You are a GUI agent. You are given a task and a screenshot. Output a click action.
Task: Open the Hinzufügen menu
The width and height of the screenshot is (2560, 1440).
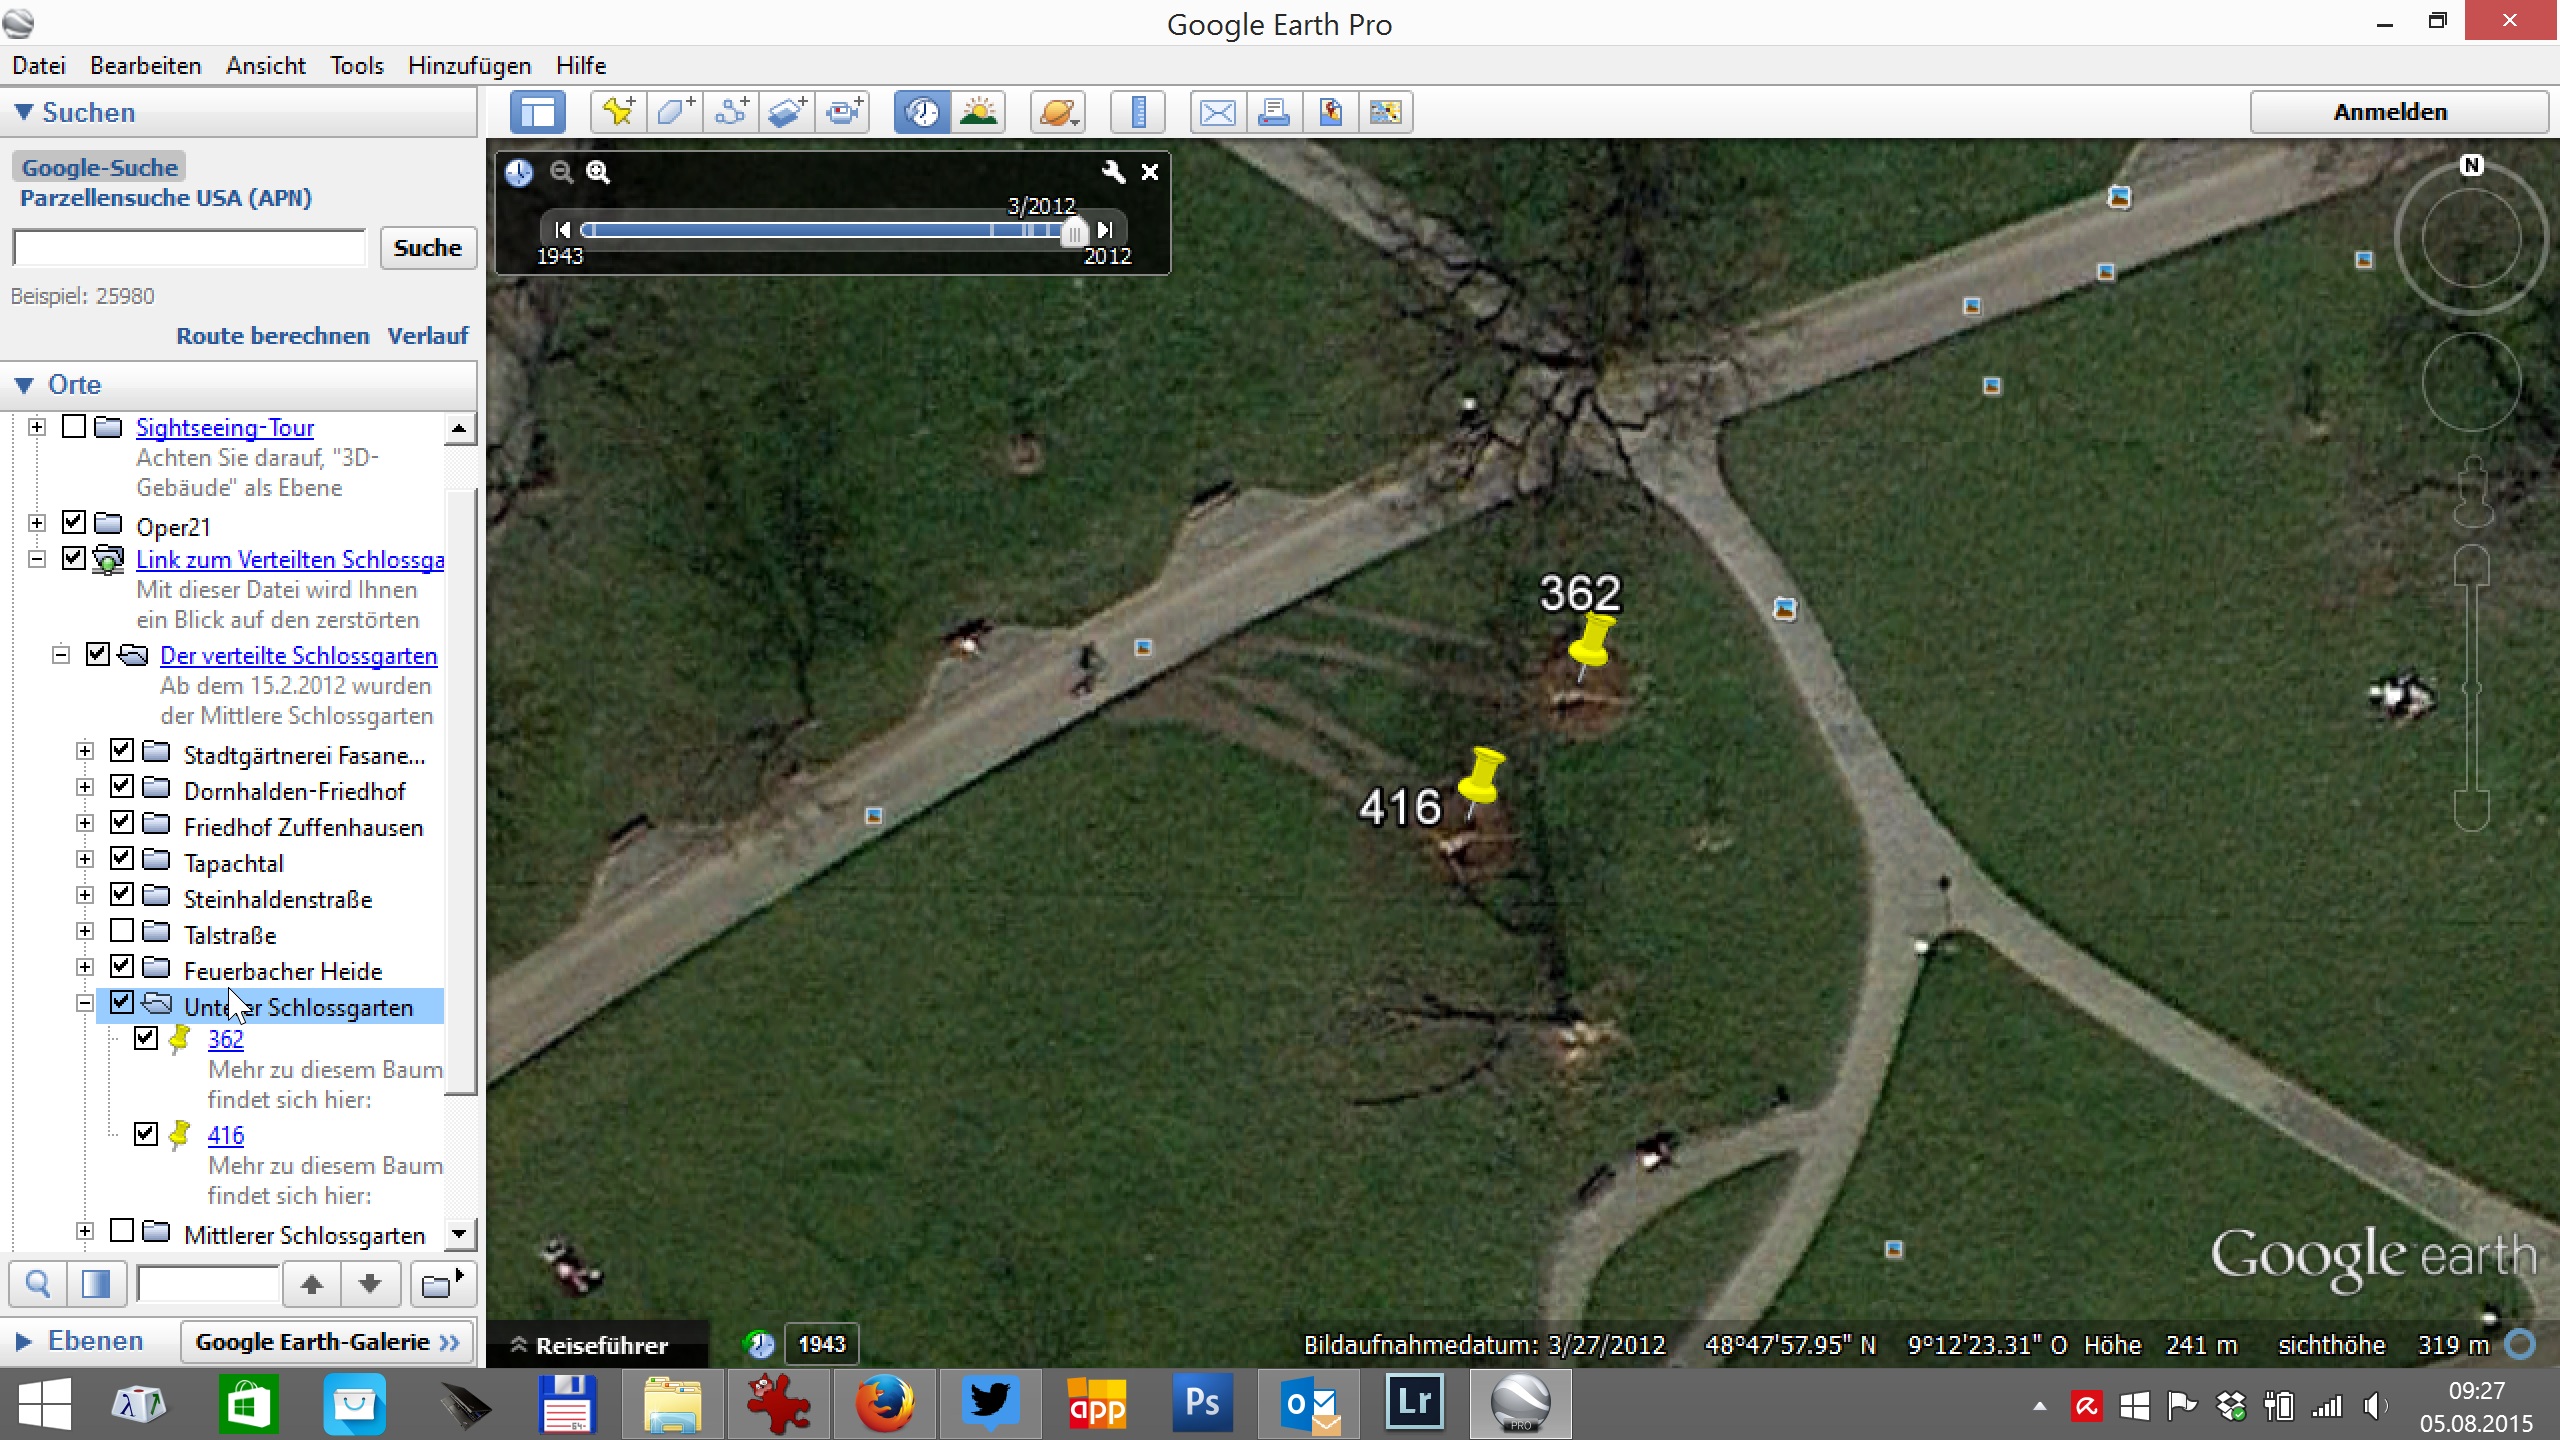(x=469, y=66)
